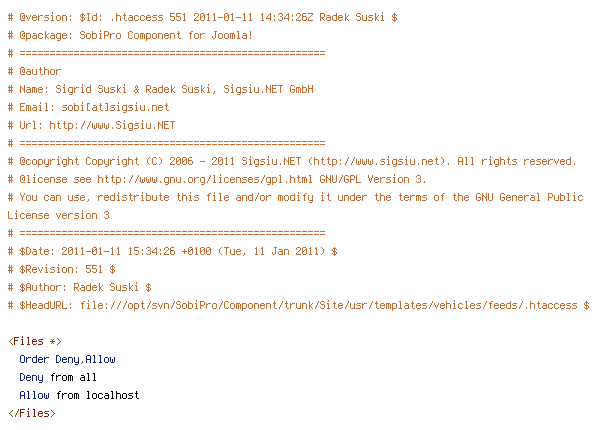Click the Name: Sigrid Suski line
The height and width of the screenshot is (430, 600).
pyautogui.click(x=161, y=90)
